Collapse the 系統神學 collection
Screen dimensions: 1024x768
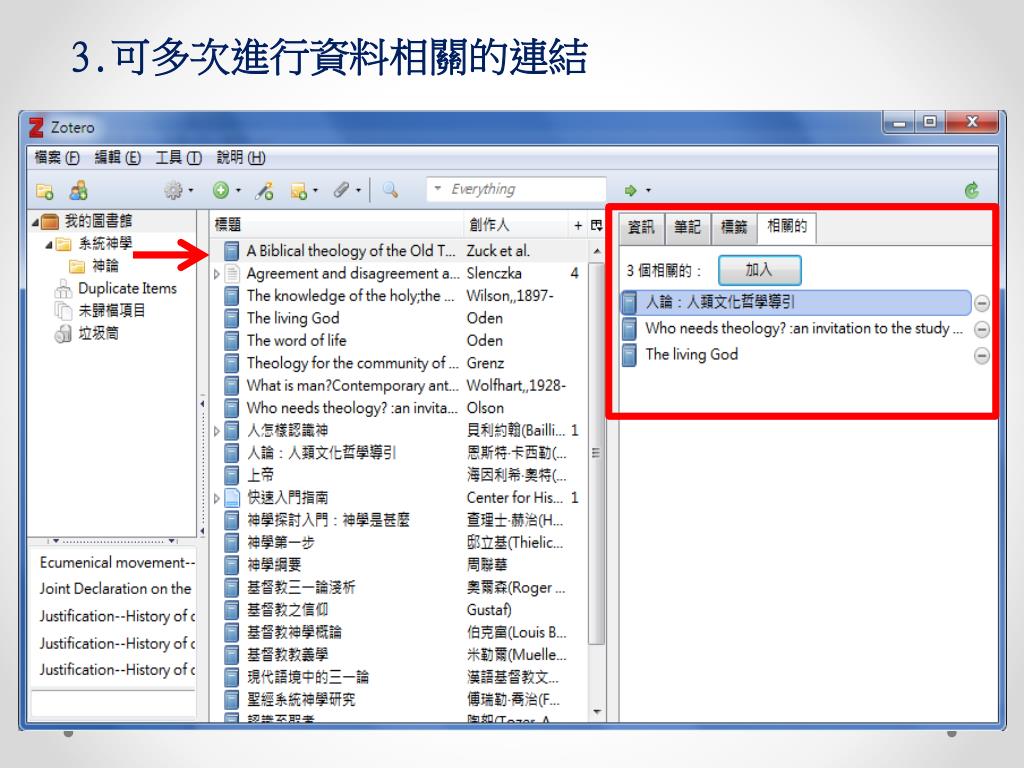point(50,245)
